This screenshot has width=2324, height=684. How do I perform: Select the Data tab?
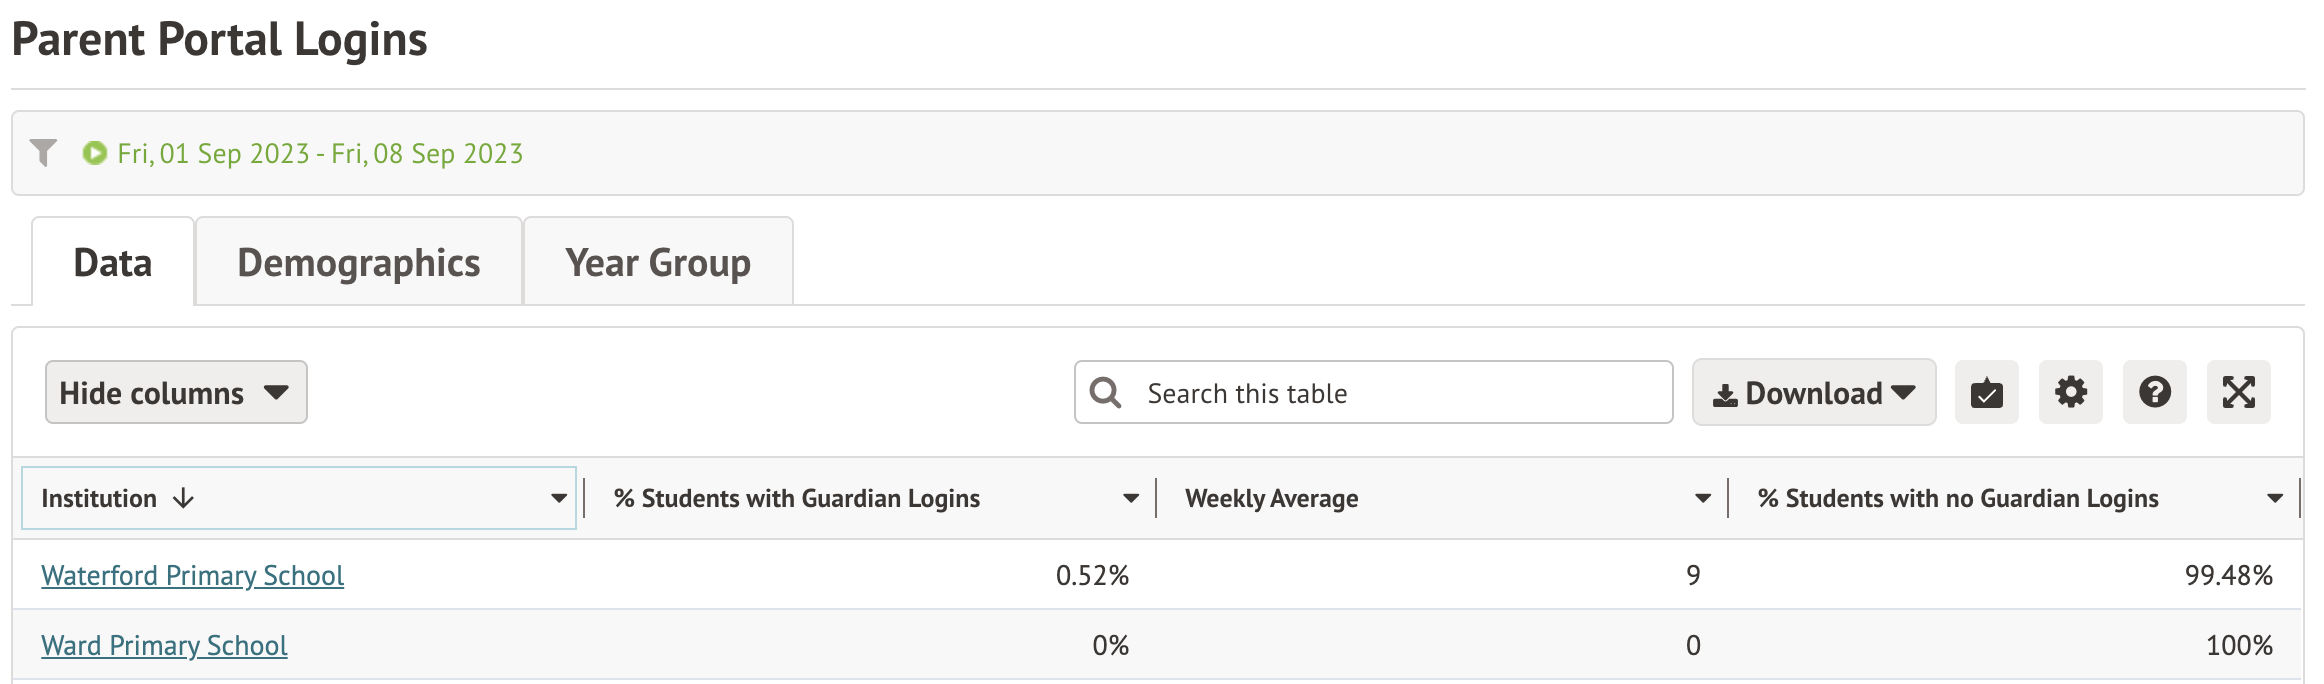pos(113,263)
